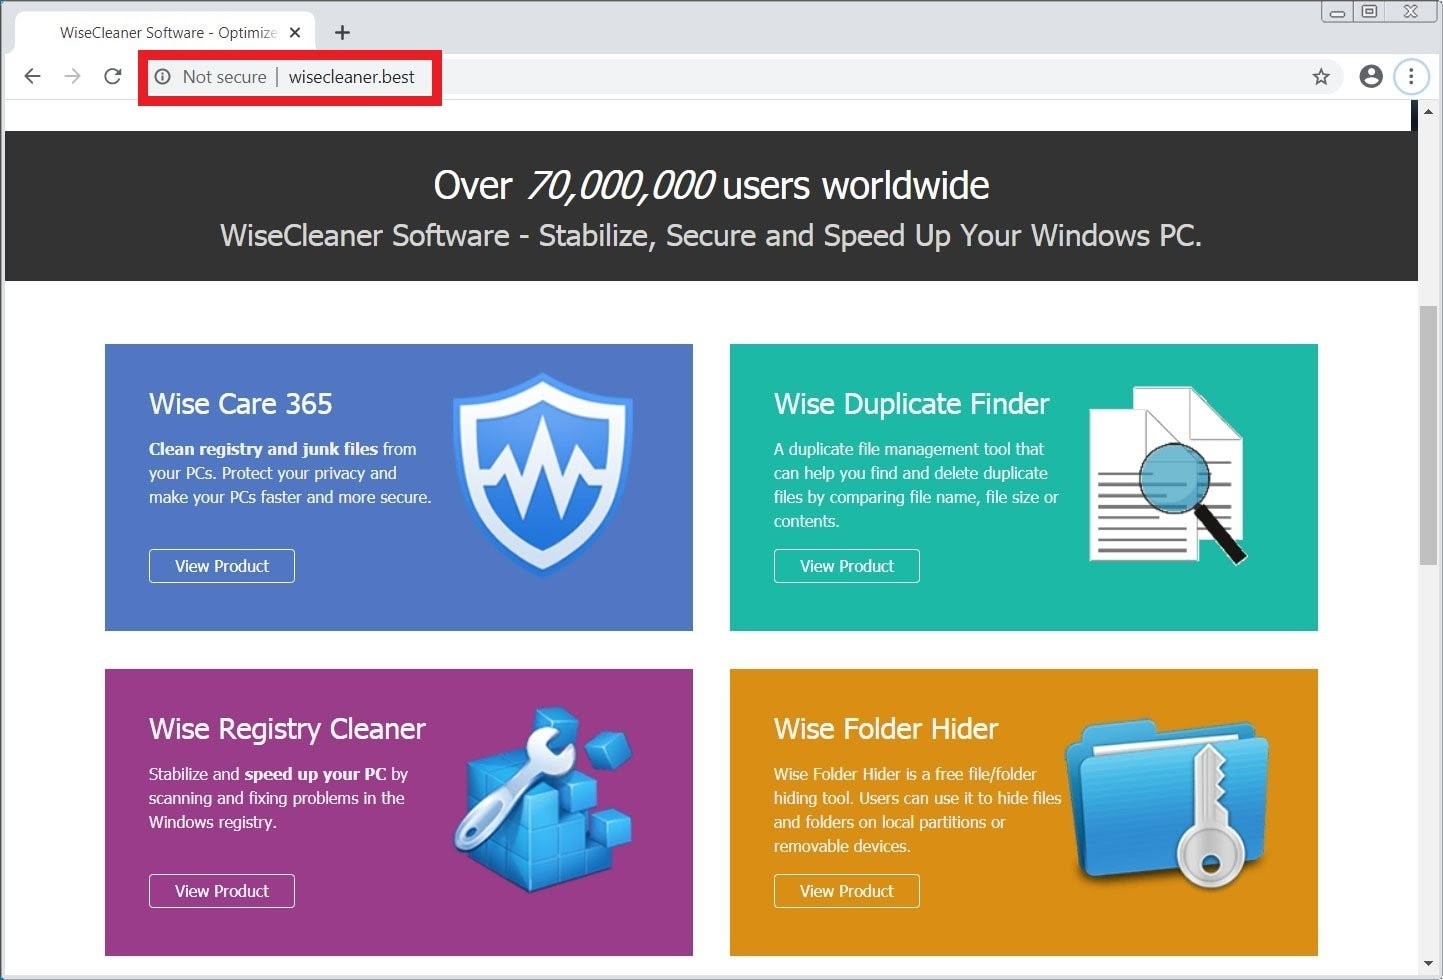Screen dimensions: 1443x980
Task: Click 'WiseCleaner Software - Stabilize, Secure' subtitle
Action: (x=711, y=236)
